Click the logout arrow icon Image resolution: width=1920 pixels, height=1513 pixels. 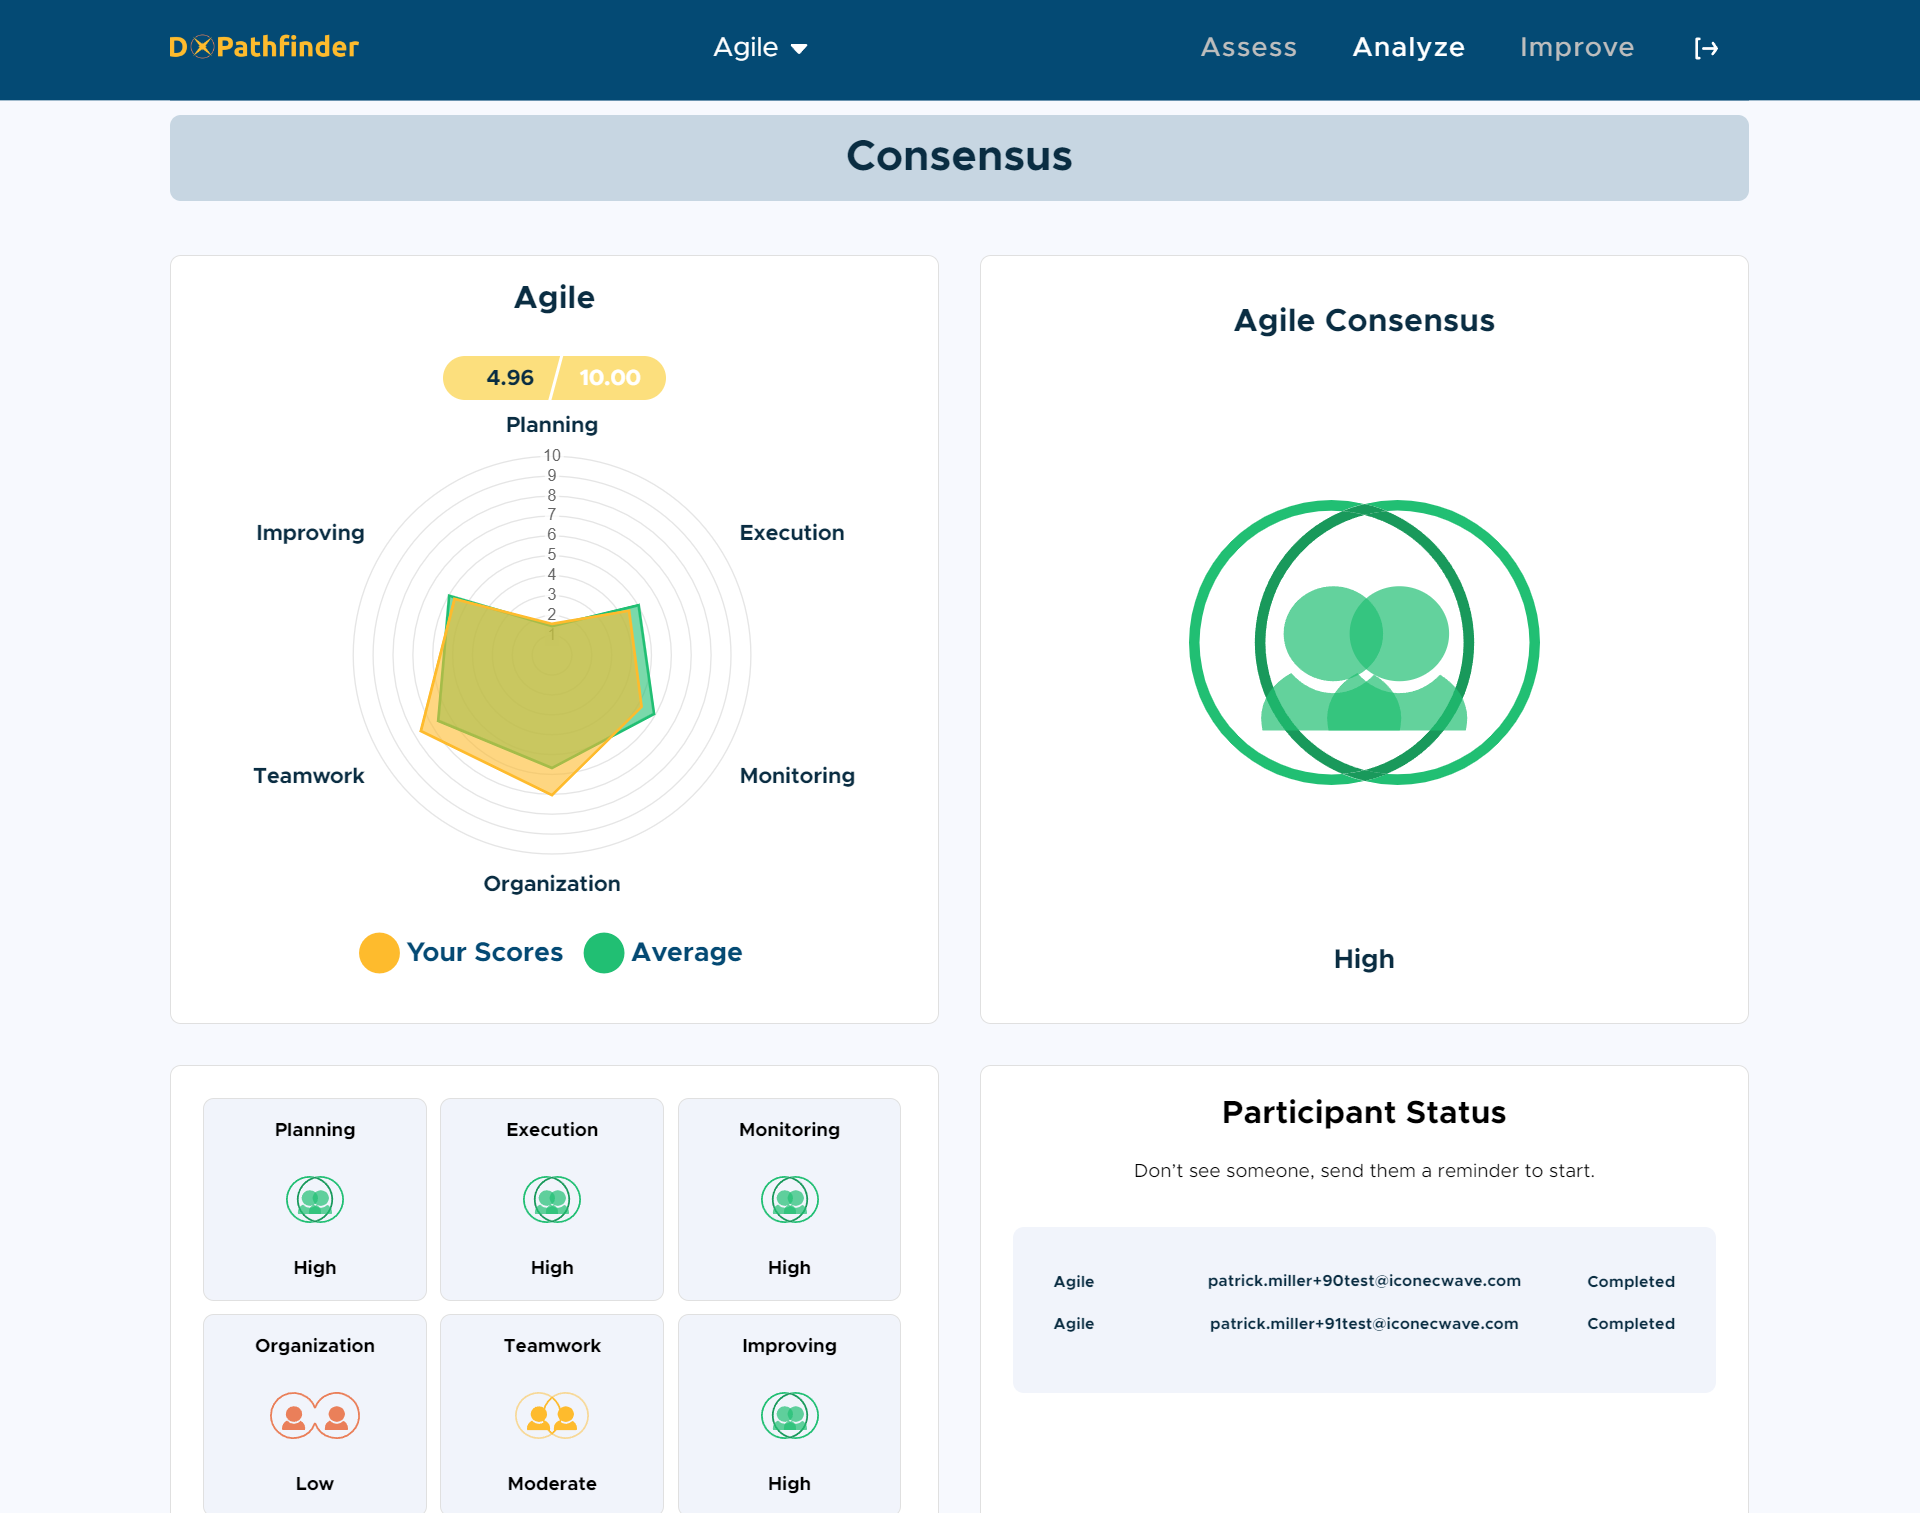(1706, 48)
